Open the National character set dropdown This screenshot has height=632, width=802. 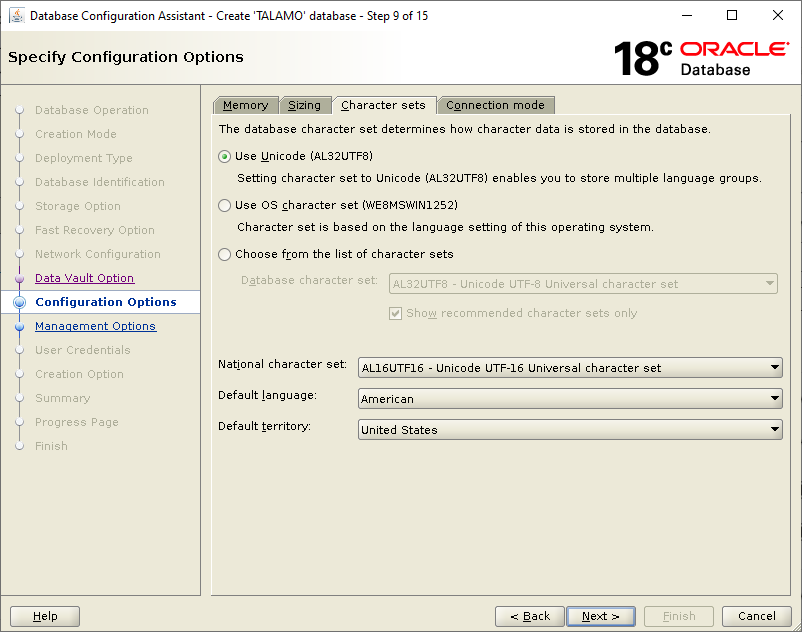[x=570, y=368]
